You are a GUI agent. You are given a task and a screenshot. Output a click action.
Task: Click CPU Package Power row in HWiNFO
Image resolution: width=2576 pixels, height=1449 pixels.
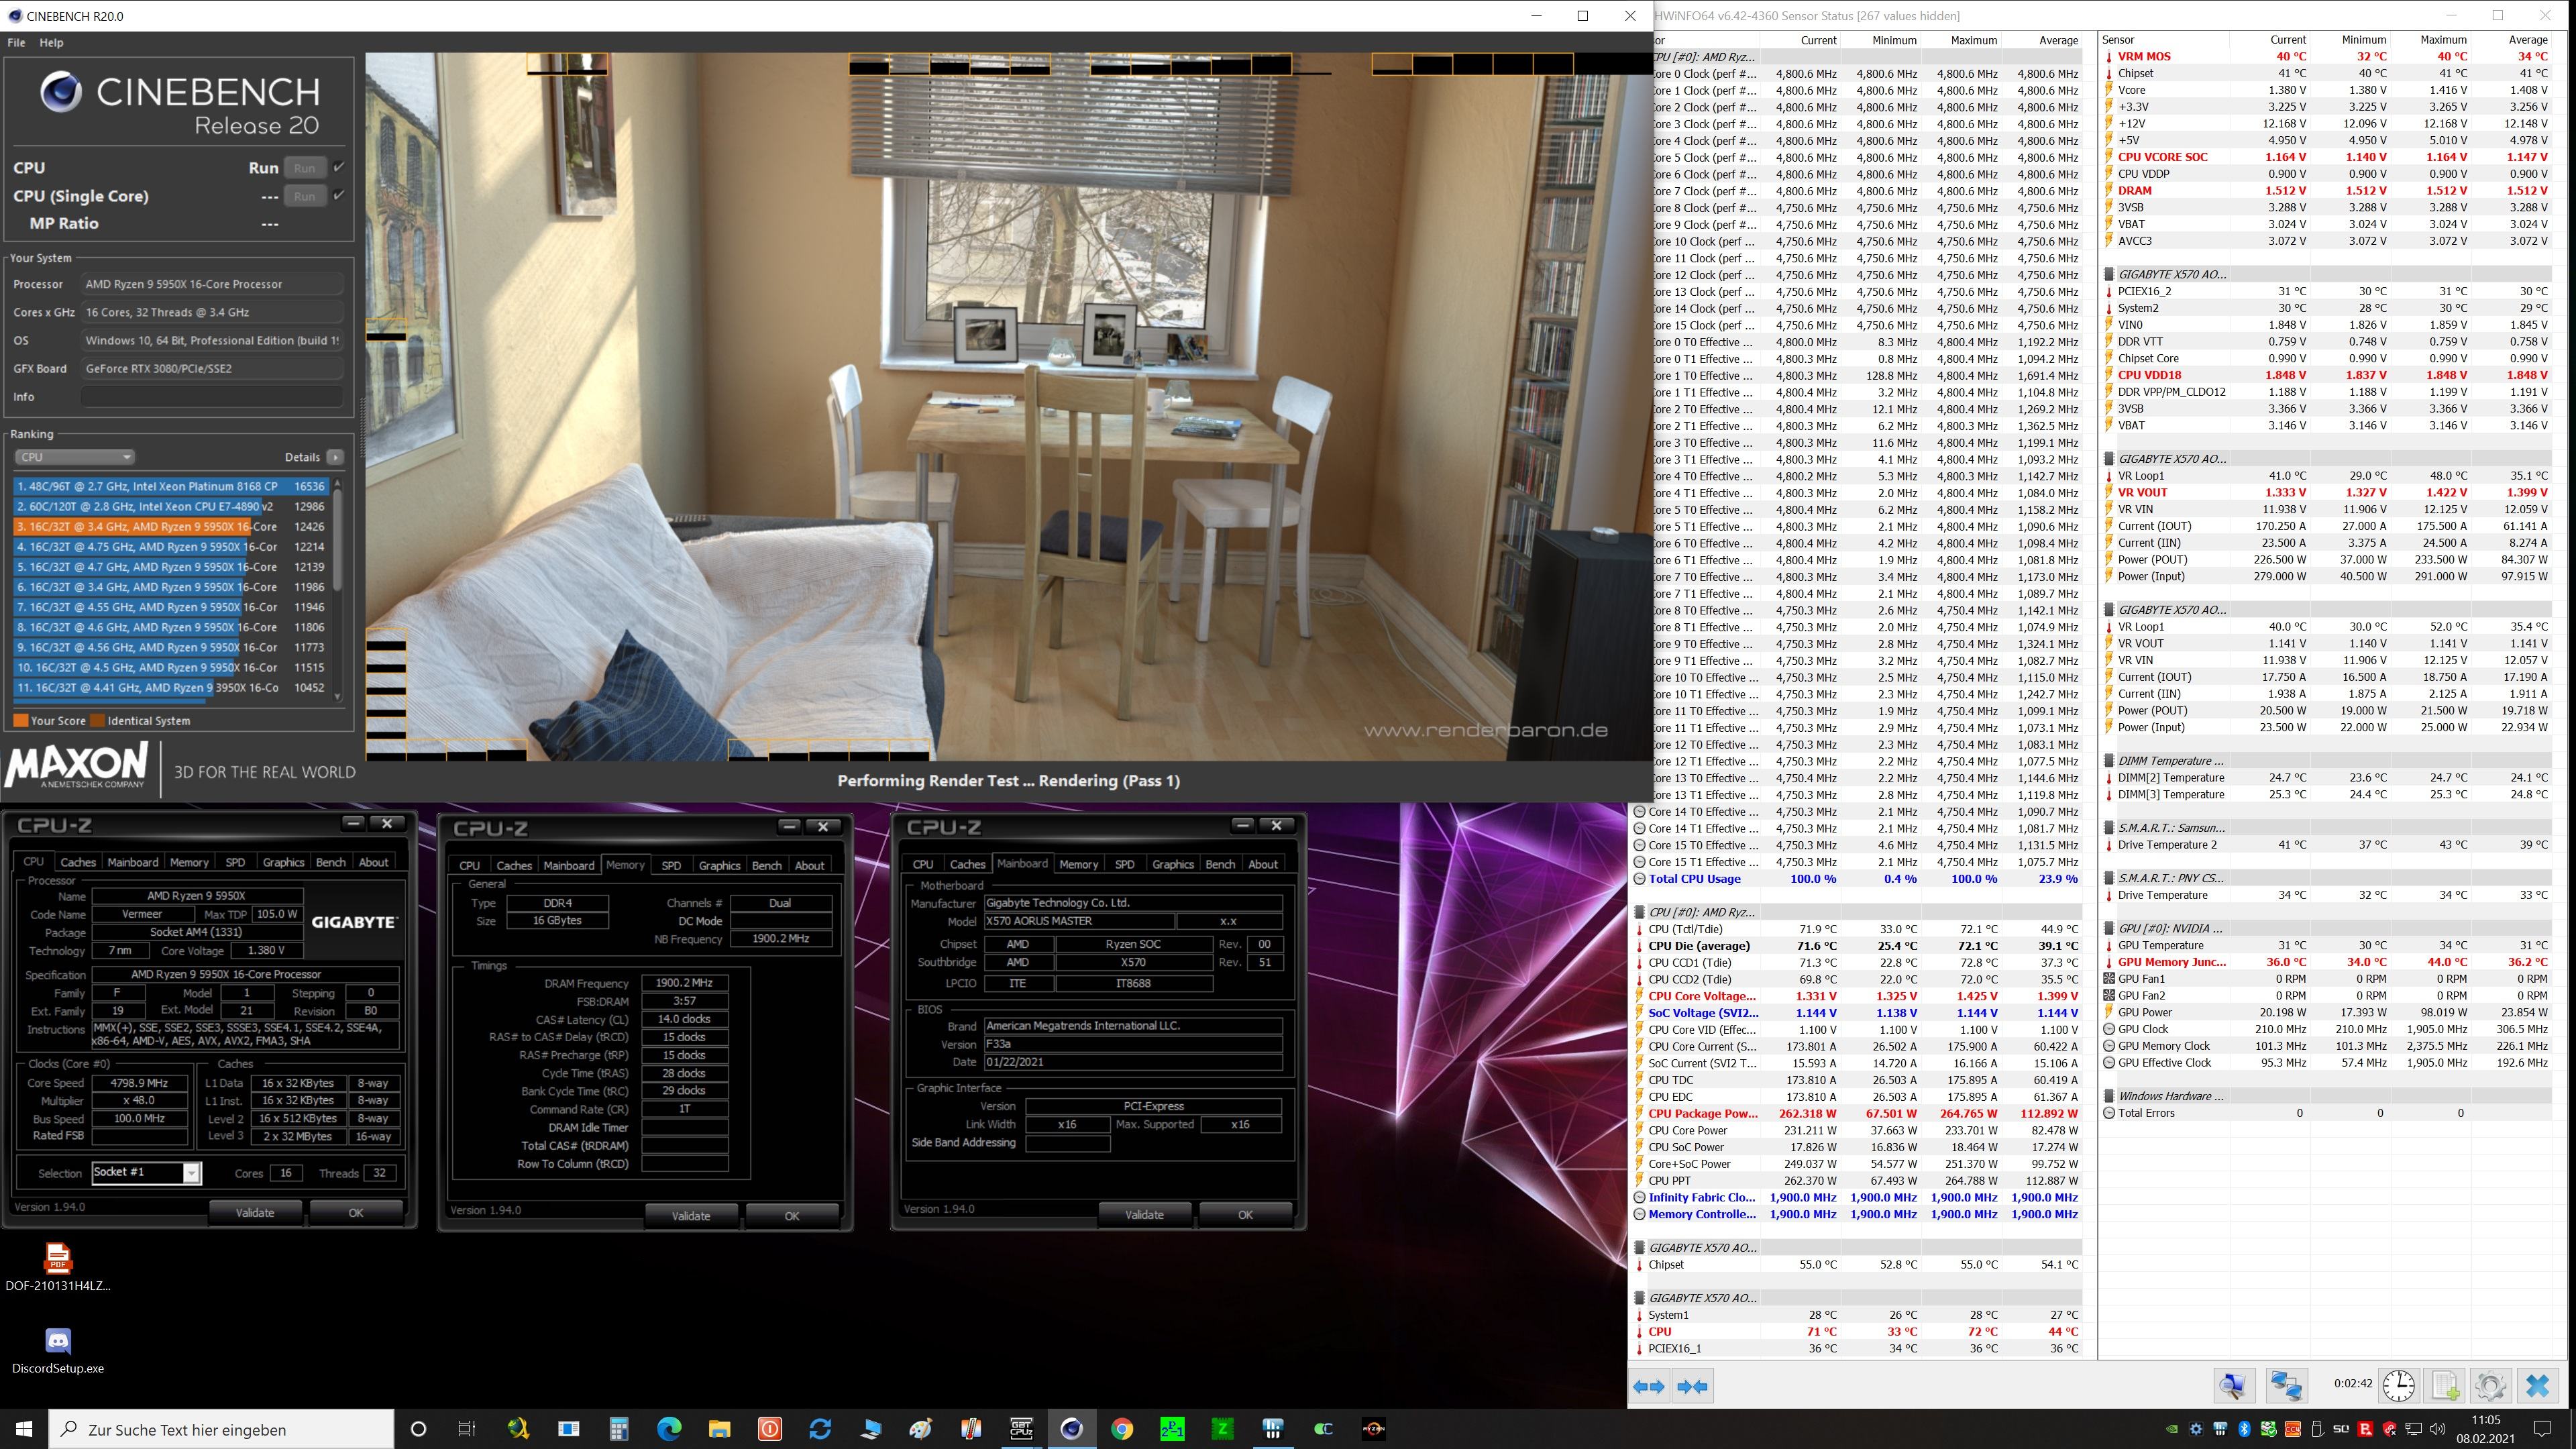point(1856,1113)
